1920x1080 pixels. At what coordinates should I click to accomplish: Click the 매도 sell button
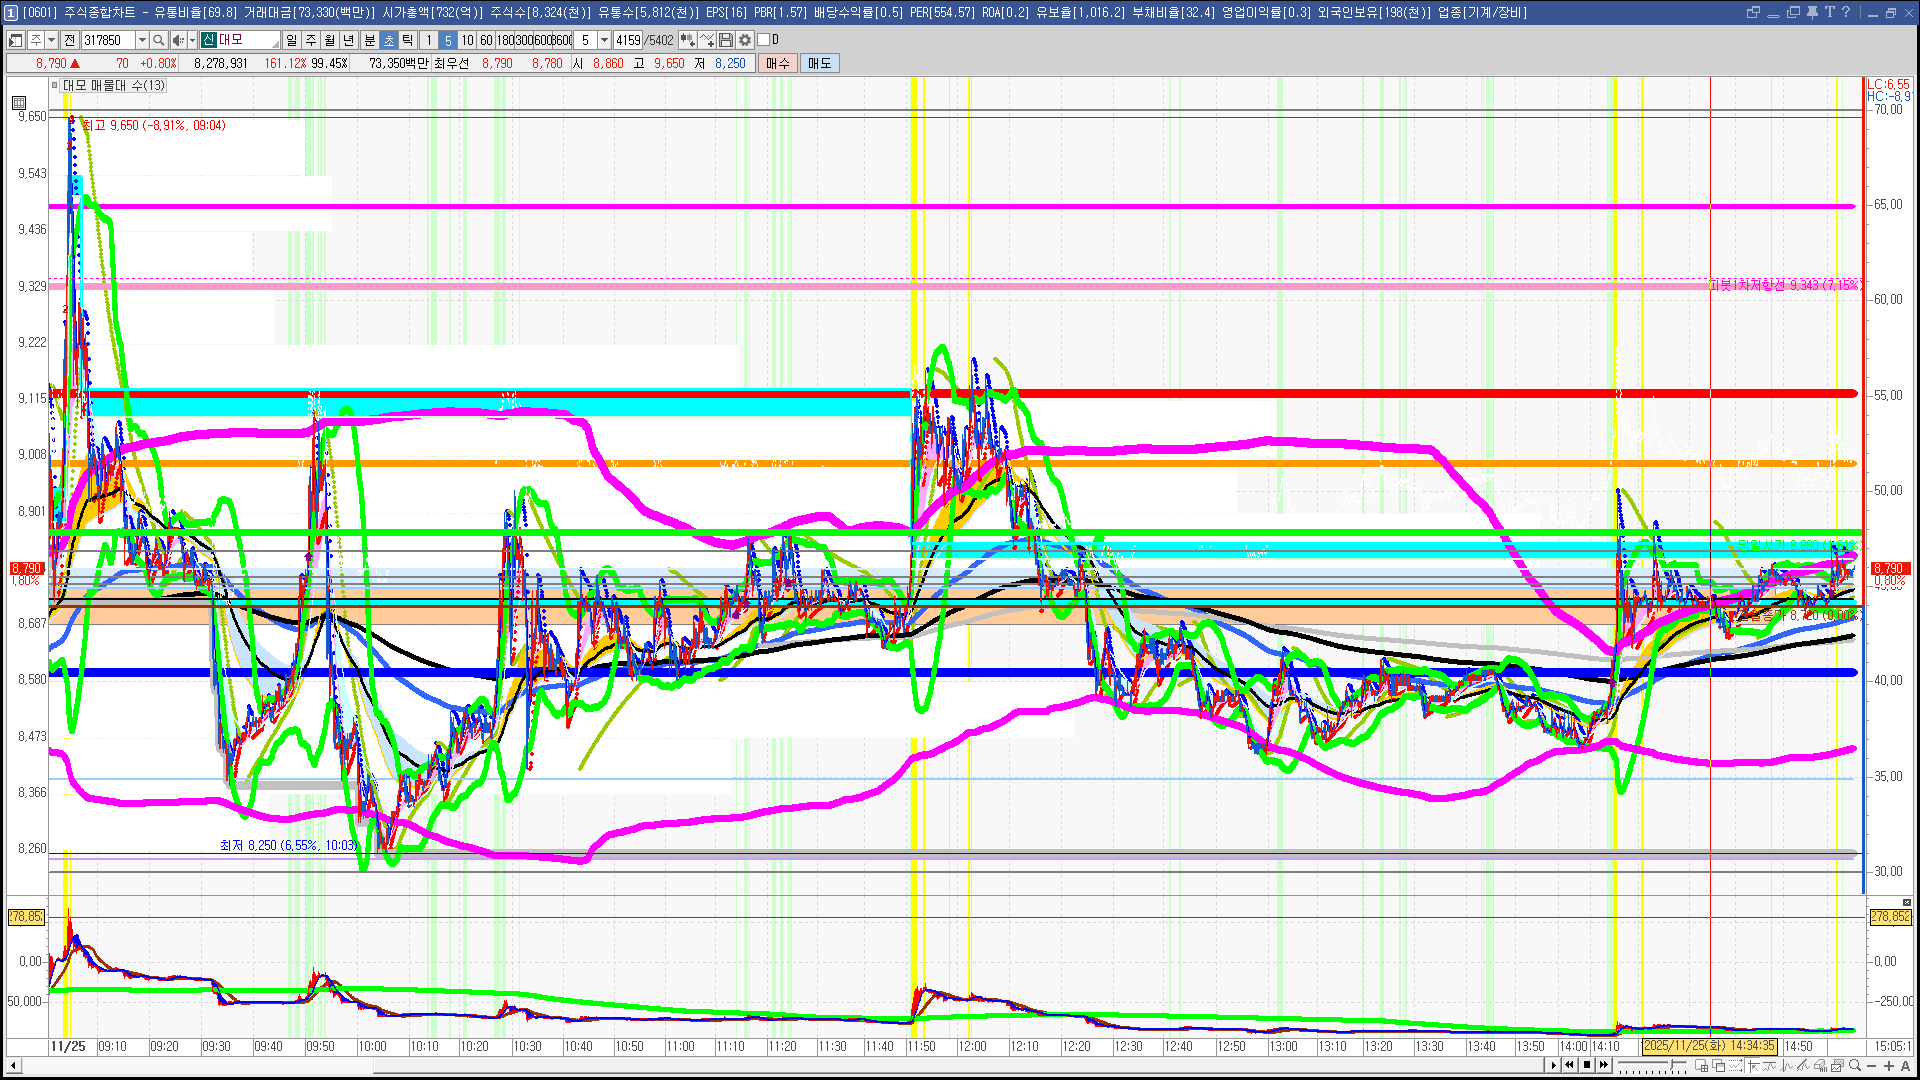[820, 63]
